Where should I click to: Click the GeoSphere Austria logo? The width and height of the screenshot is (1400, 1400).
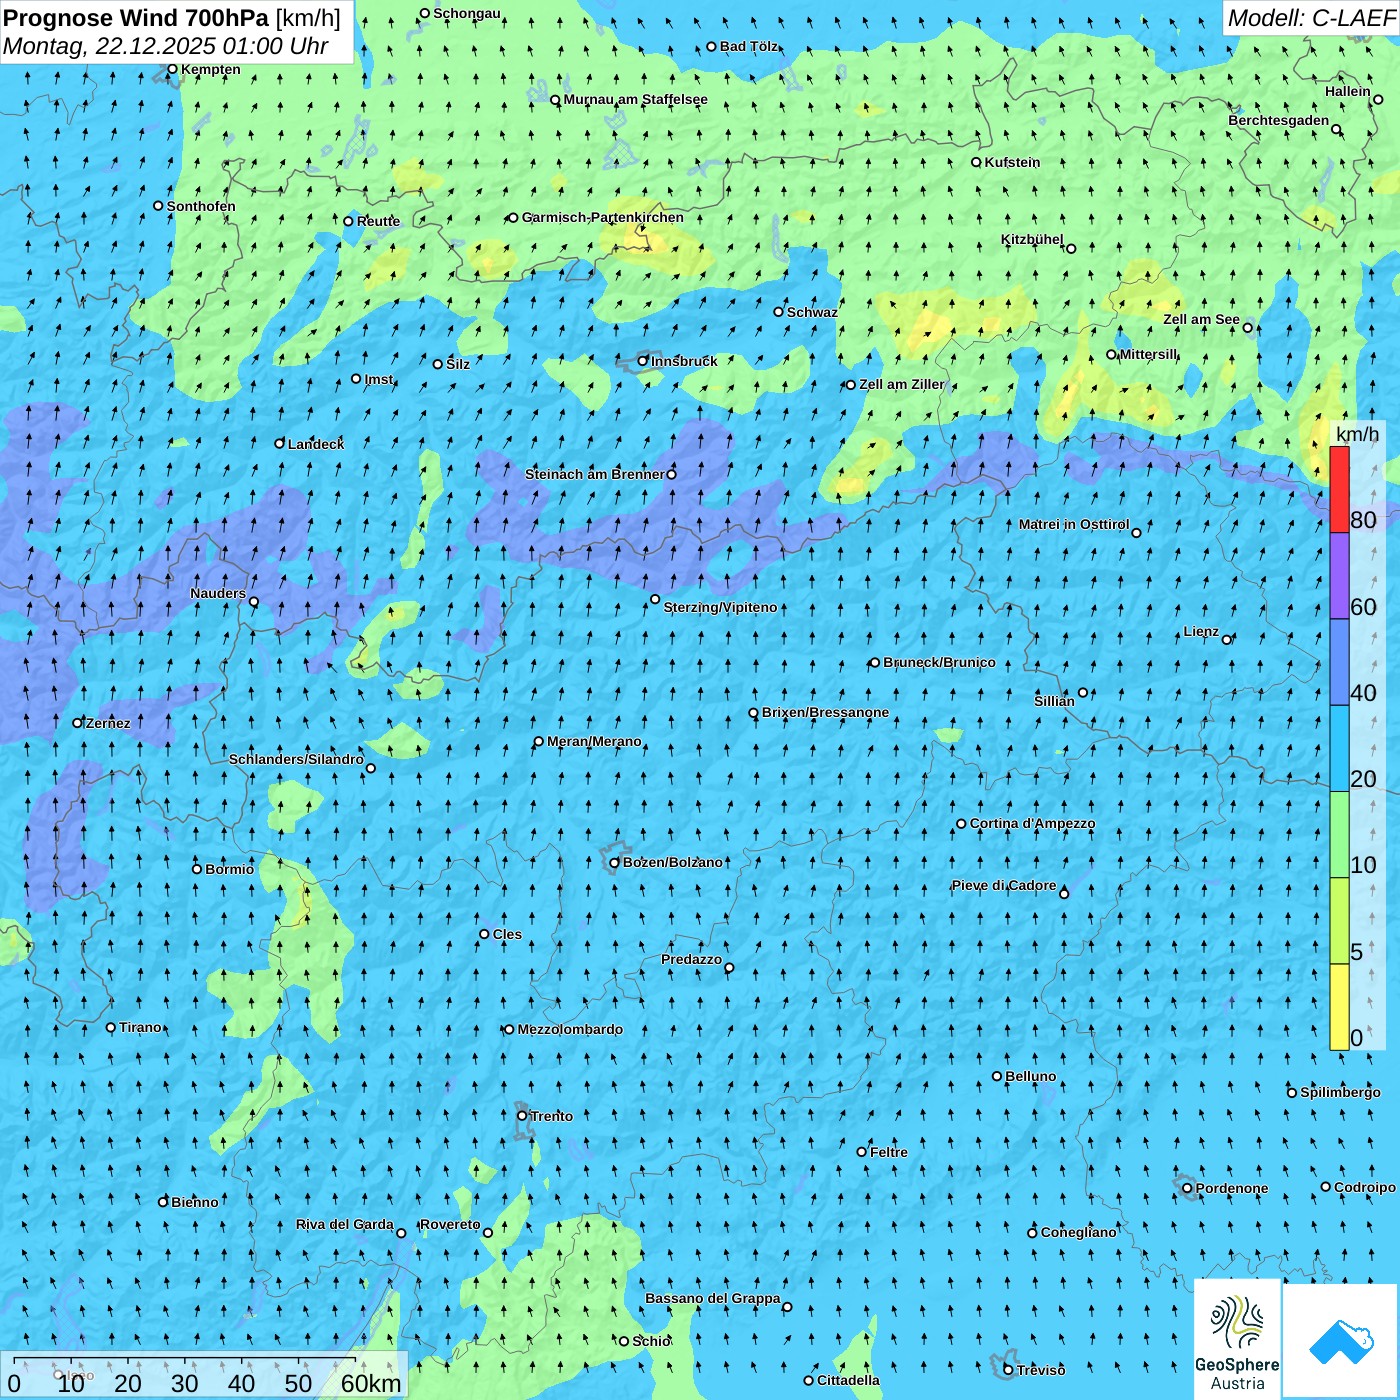tap(1237, 1339)
